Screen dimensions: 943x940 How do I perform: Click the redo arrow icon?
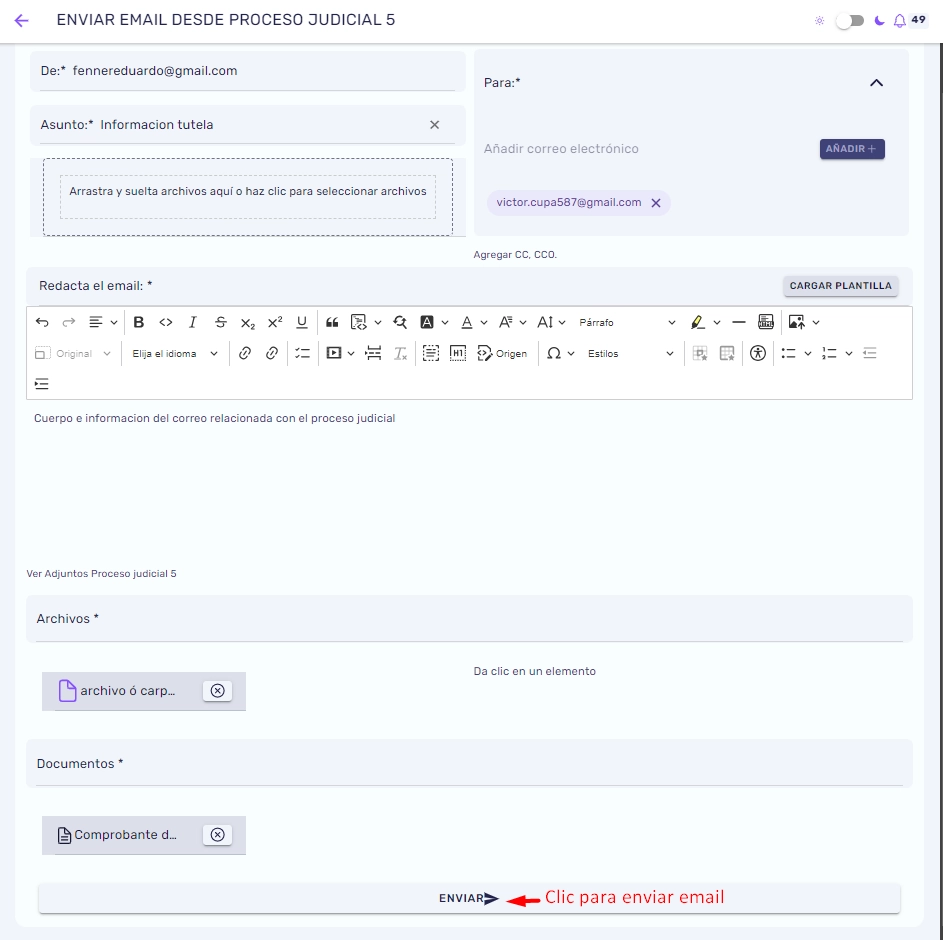(x=69, y=322)
